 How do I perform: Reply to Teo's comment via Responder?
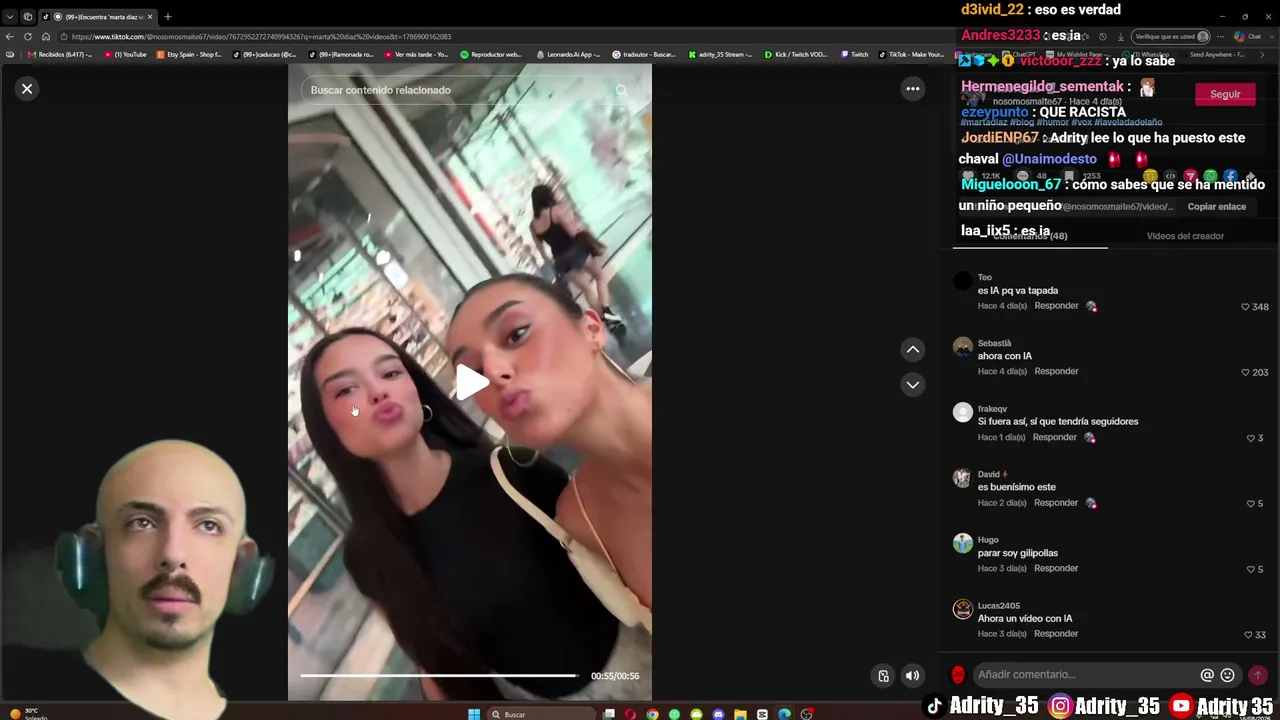(x=1056, y=306)
